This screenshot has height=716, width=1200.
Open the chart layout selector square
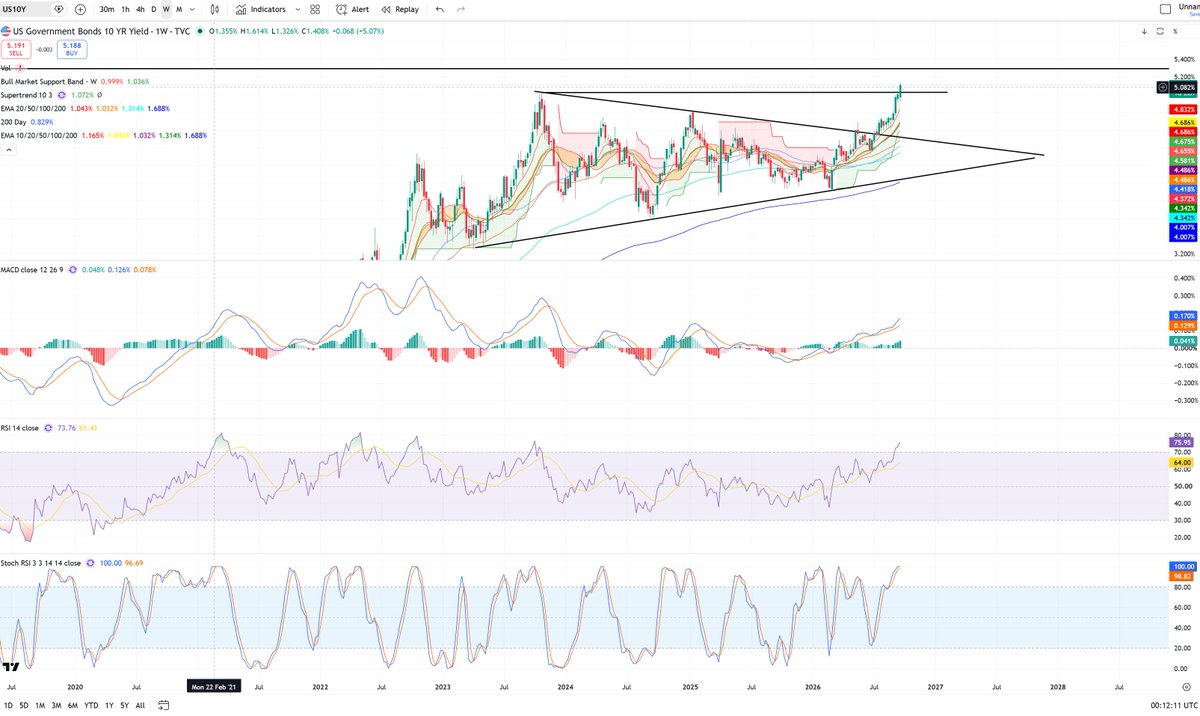point(1163,9)
